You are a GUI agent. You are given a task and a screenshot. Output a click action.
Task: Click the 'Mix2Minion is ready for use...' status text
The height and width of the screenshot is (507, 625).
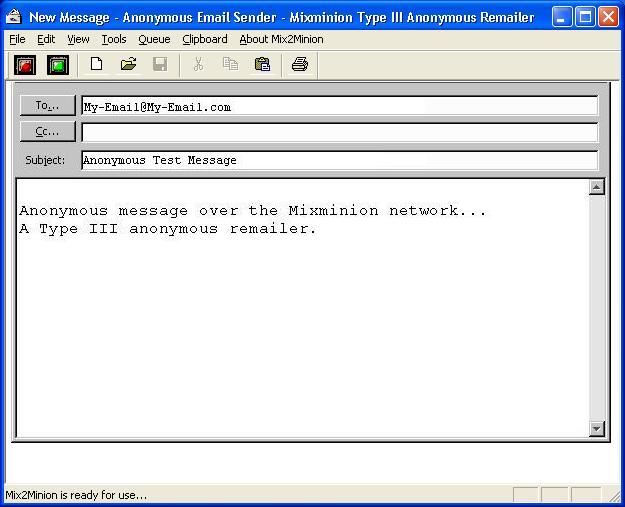pyautogui.click(x=76, y=495)
